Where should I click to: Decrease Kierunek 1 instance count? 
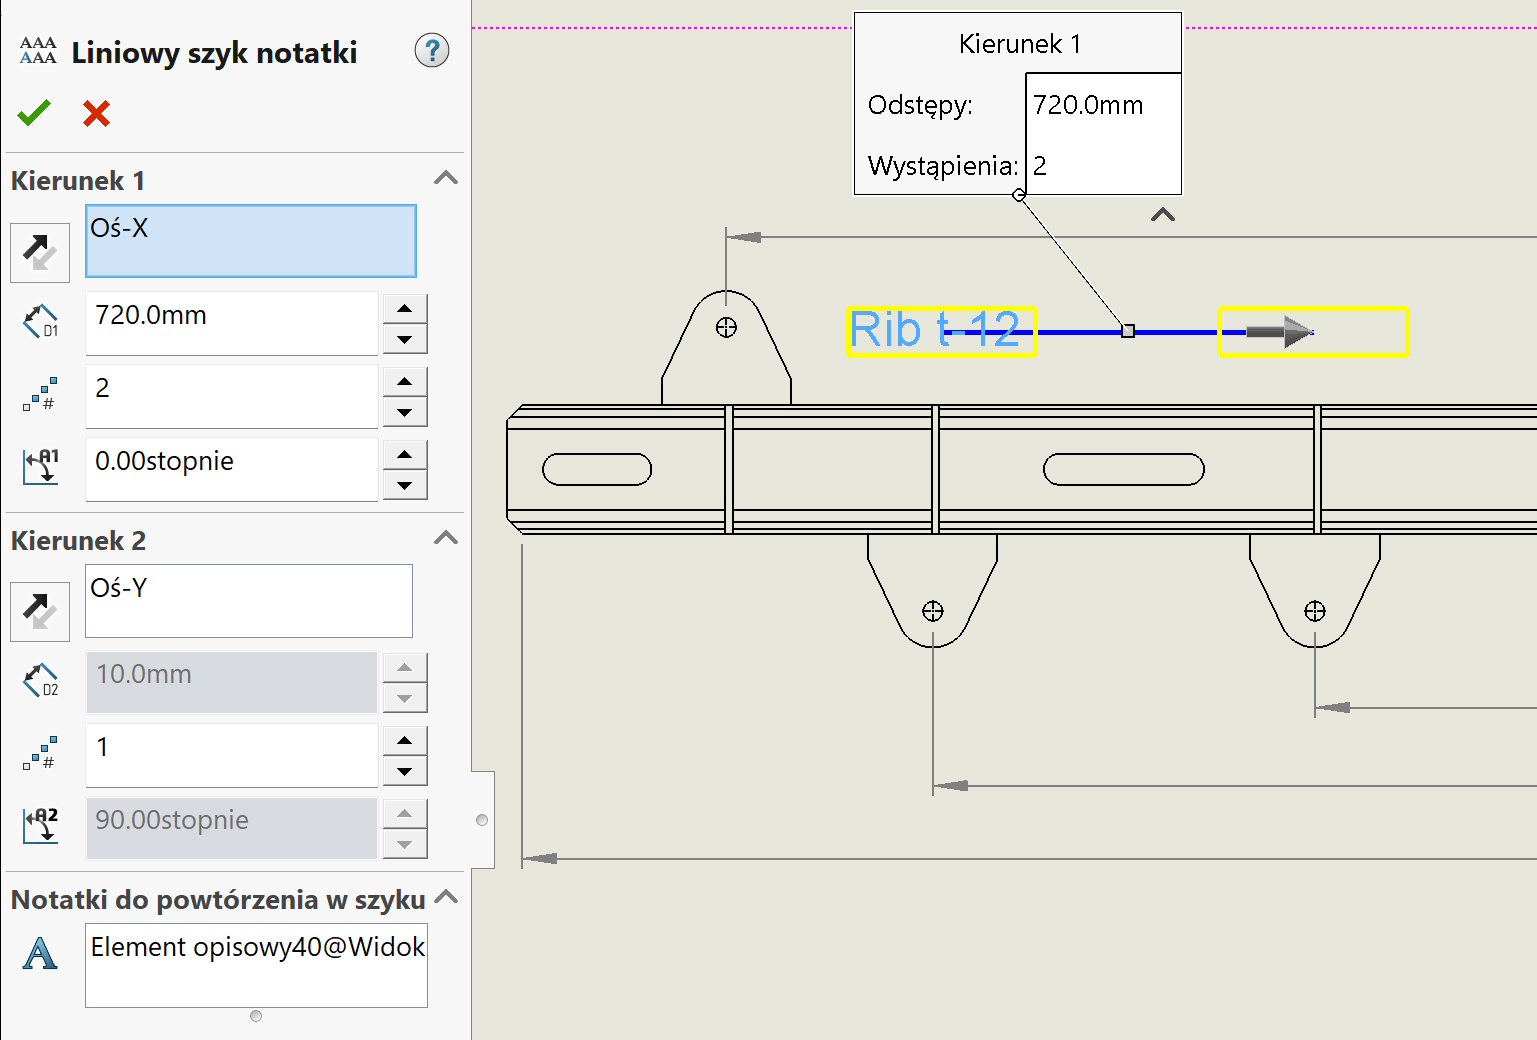[x=405, y=411]
